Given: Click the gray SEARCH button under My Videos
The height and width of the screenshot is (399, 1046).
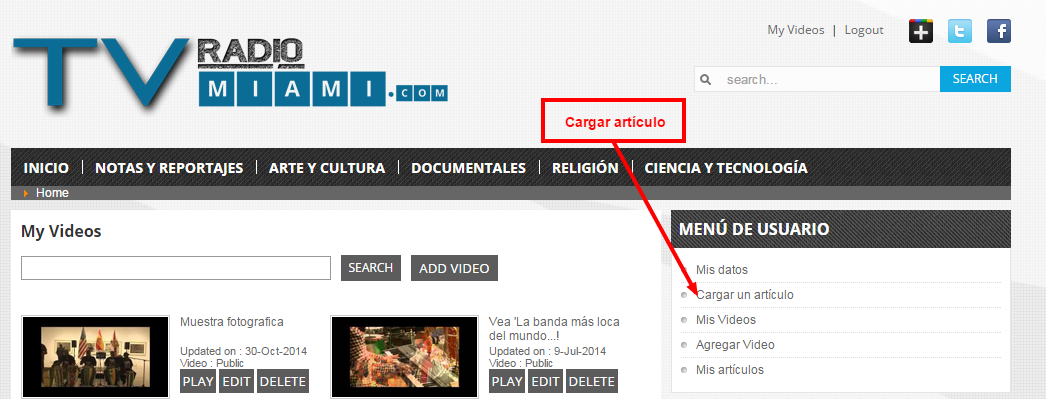Looking at the screenshot, I should pos(371,268).
